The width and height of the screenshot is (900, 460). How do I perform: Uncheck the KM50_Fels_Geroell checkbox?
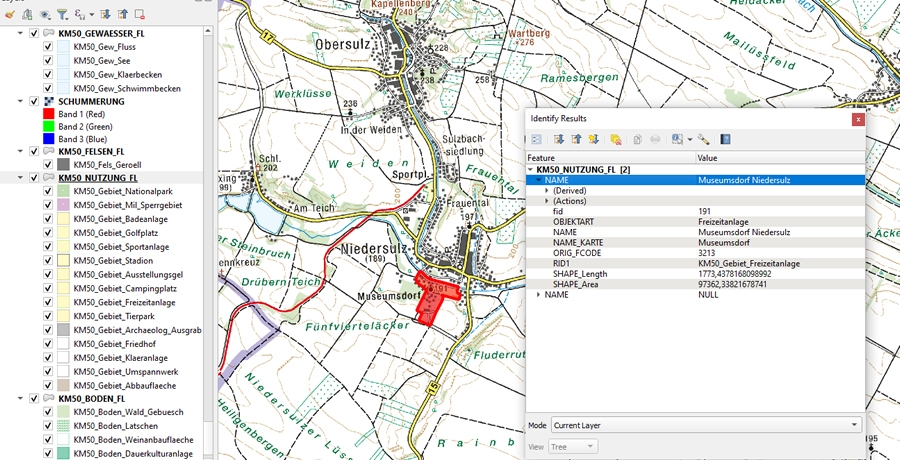(x=48, y=165)
